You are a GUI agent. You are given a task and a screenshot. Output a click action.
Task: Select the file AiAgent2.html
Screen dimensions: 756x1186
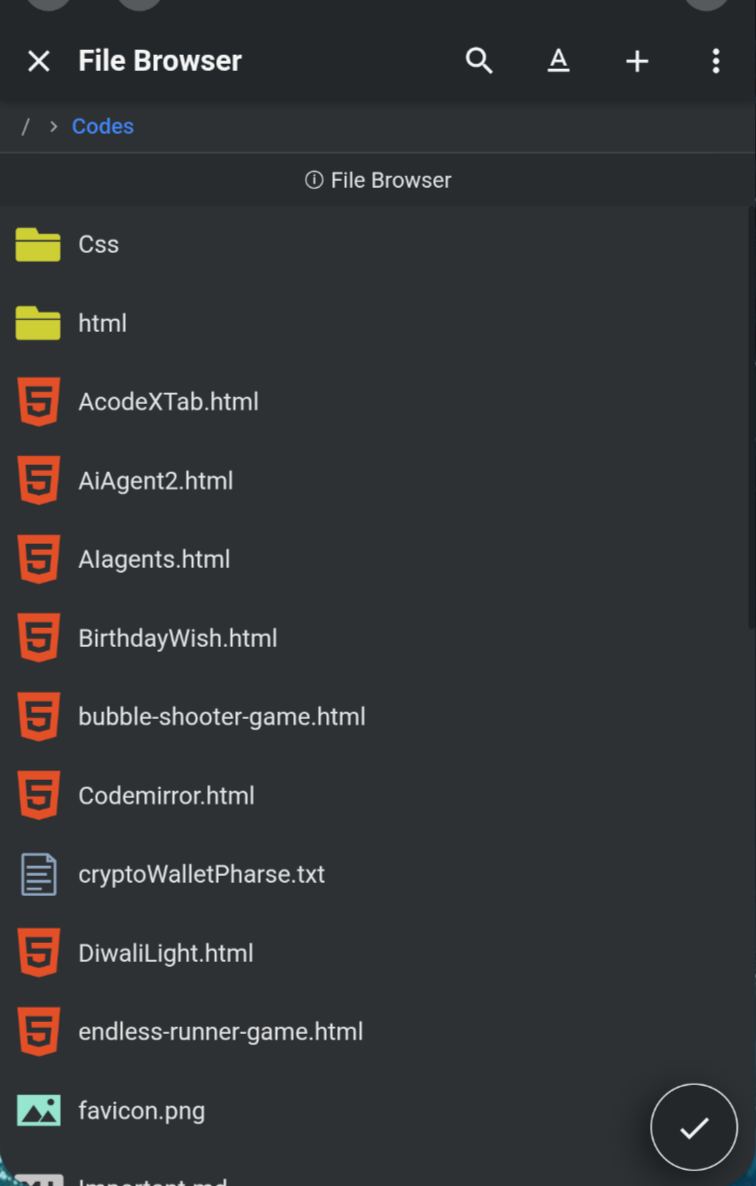[156, 480]
